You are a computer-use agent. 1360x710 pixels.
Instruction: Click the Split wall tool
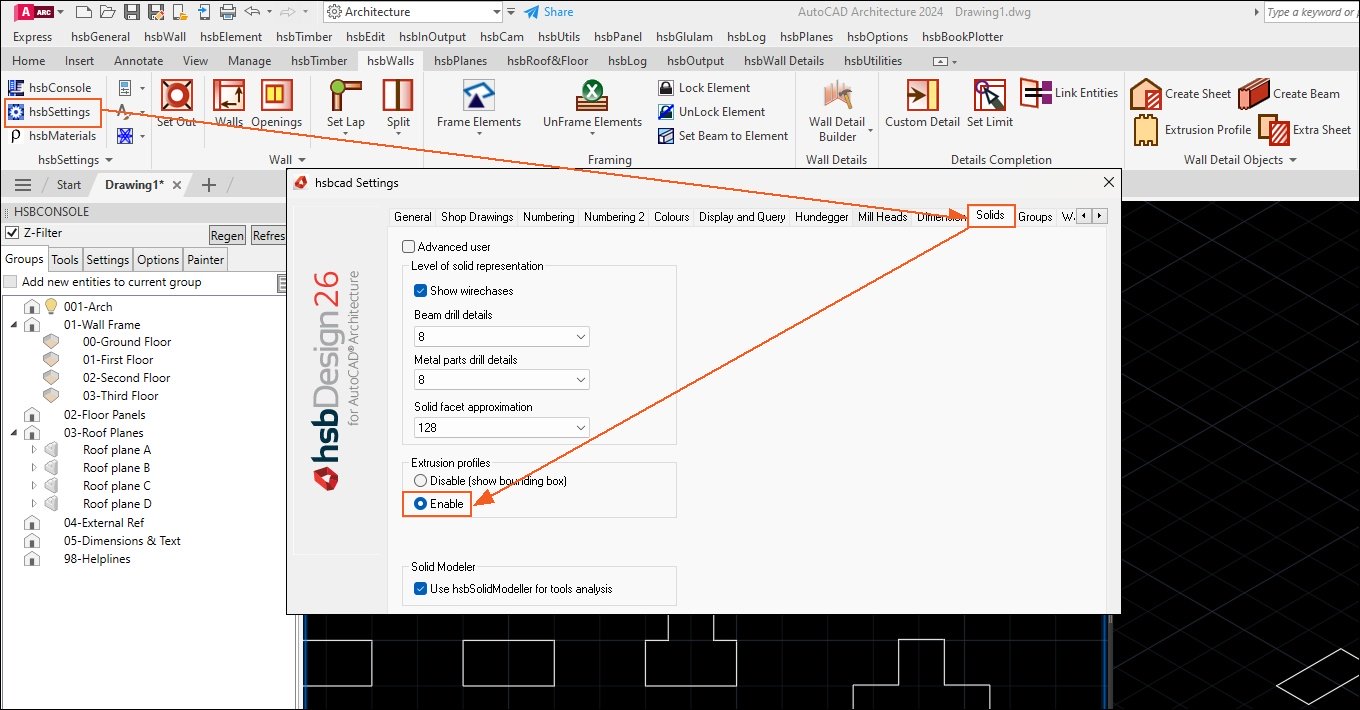tap(398, 107)
